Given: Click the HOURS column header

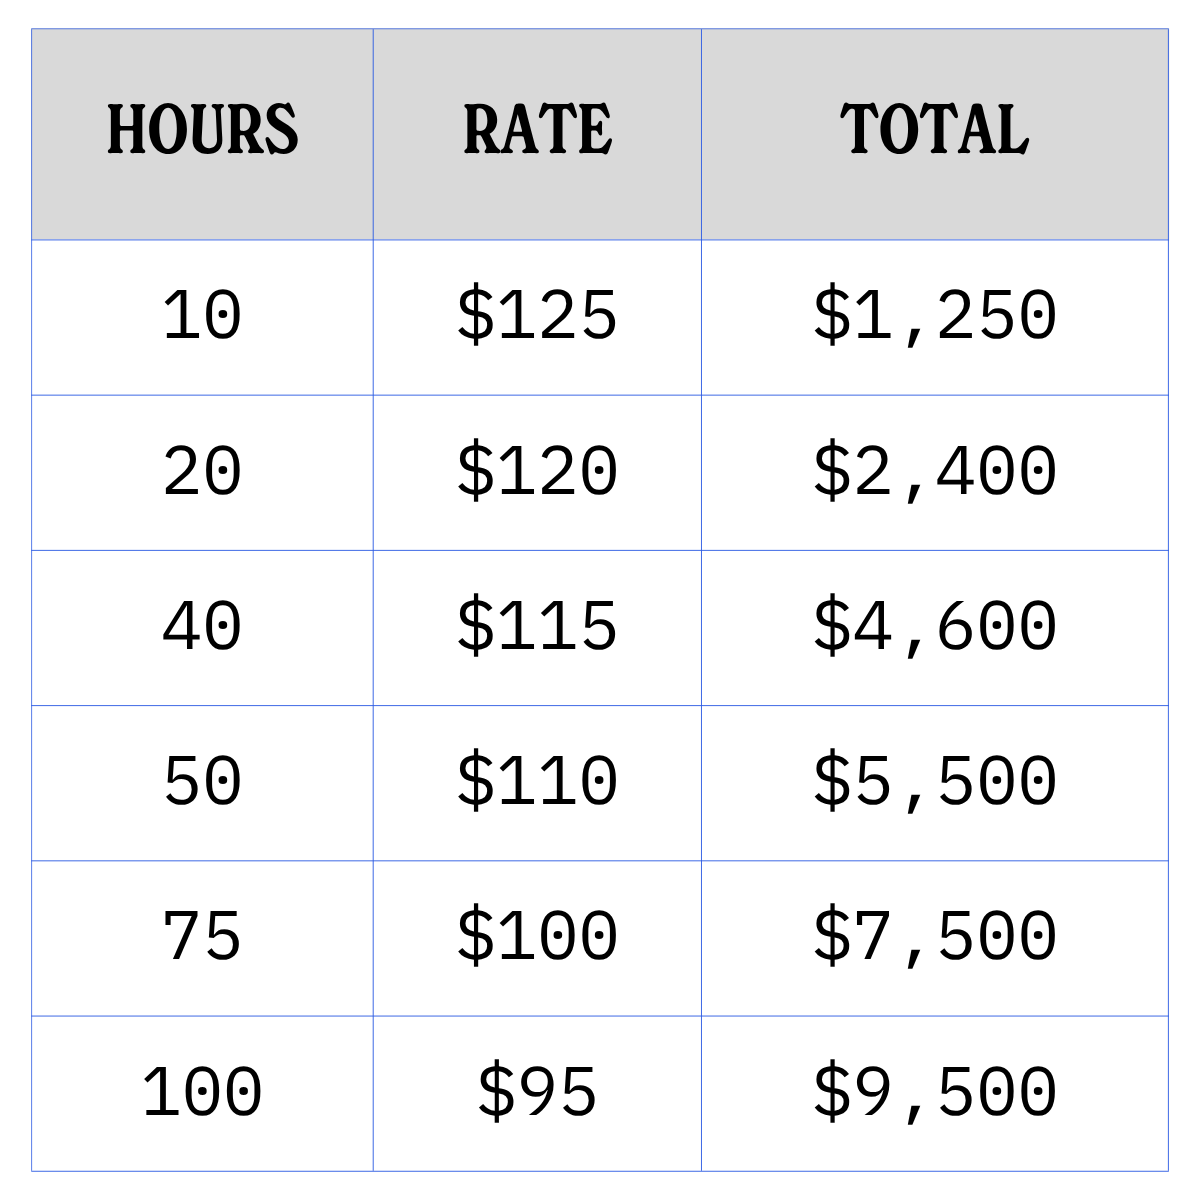Looking at the screenshot, I should click(x=202, y=134).
